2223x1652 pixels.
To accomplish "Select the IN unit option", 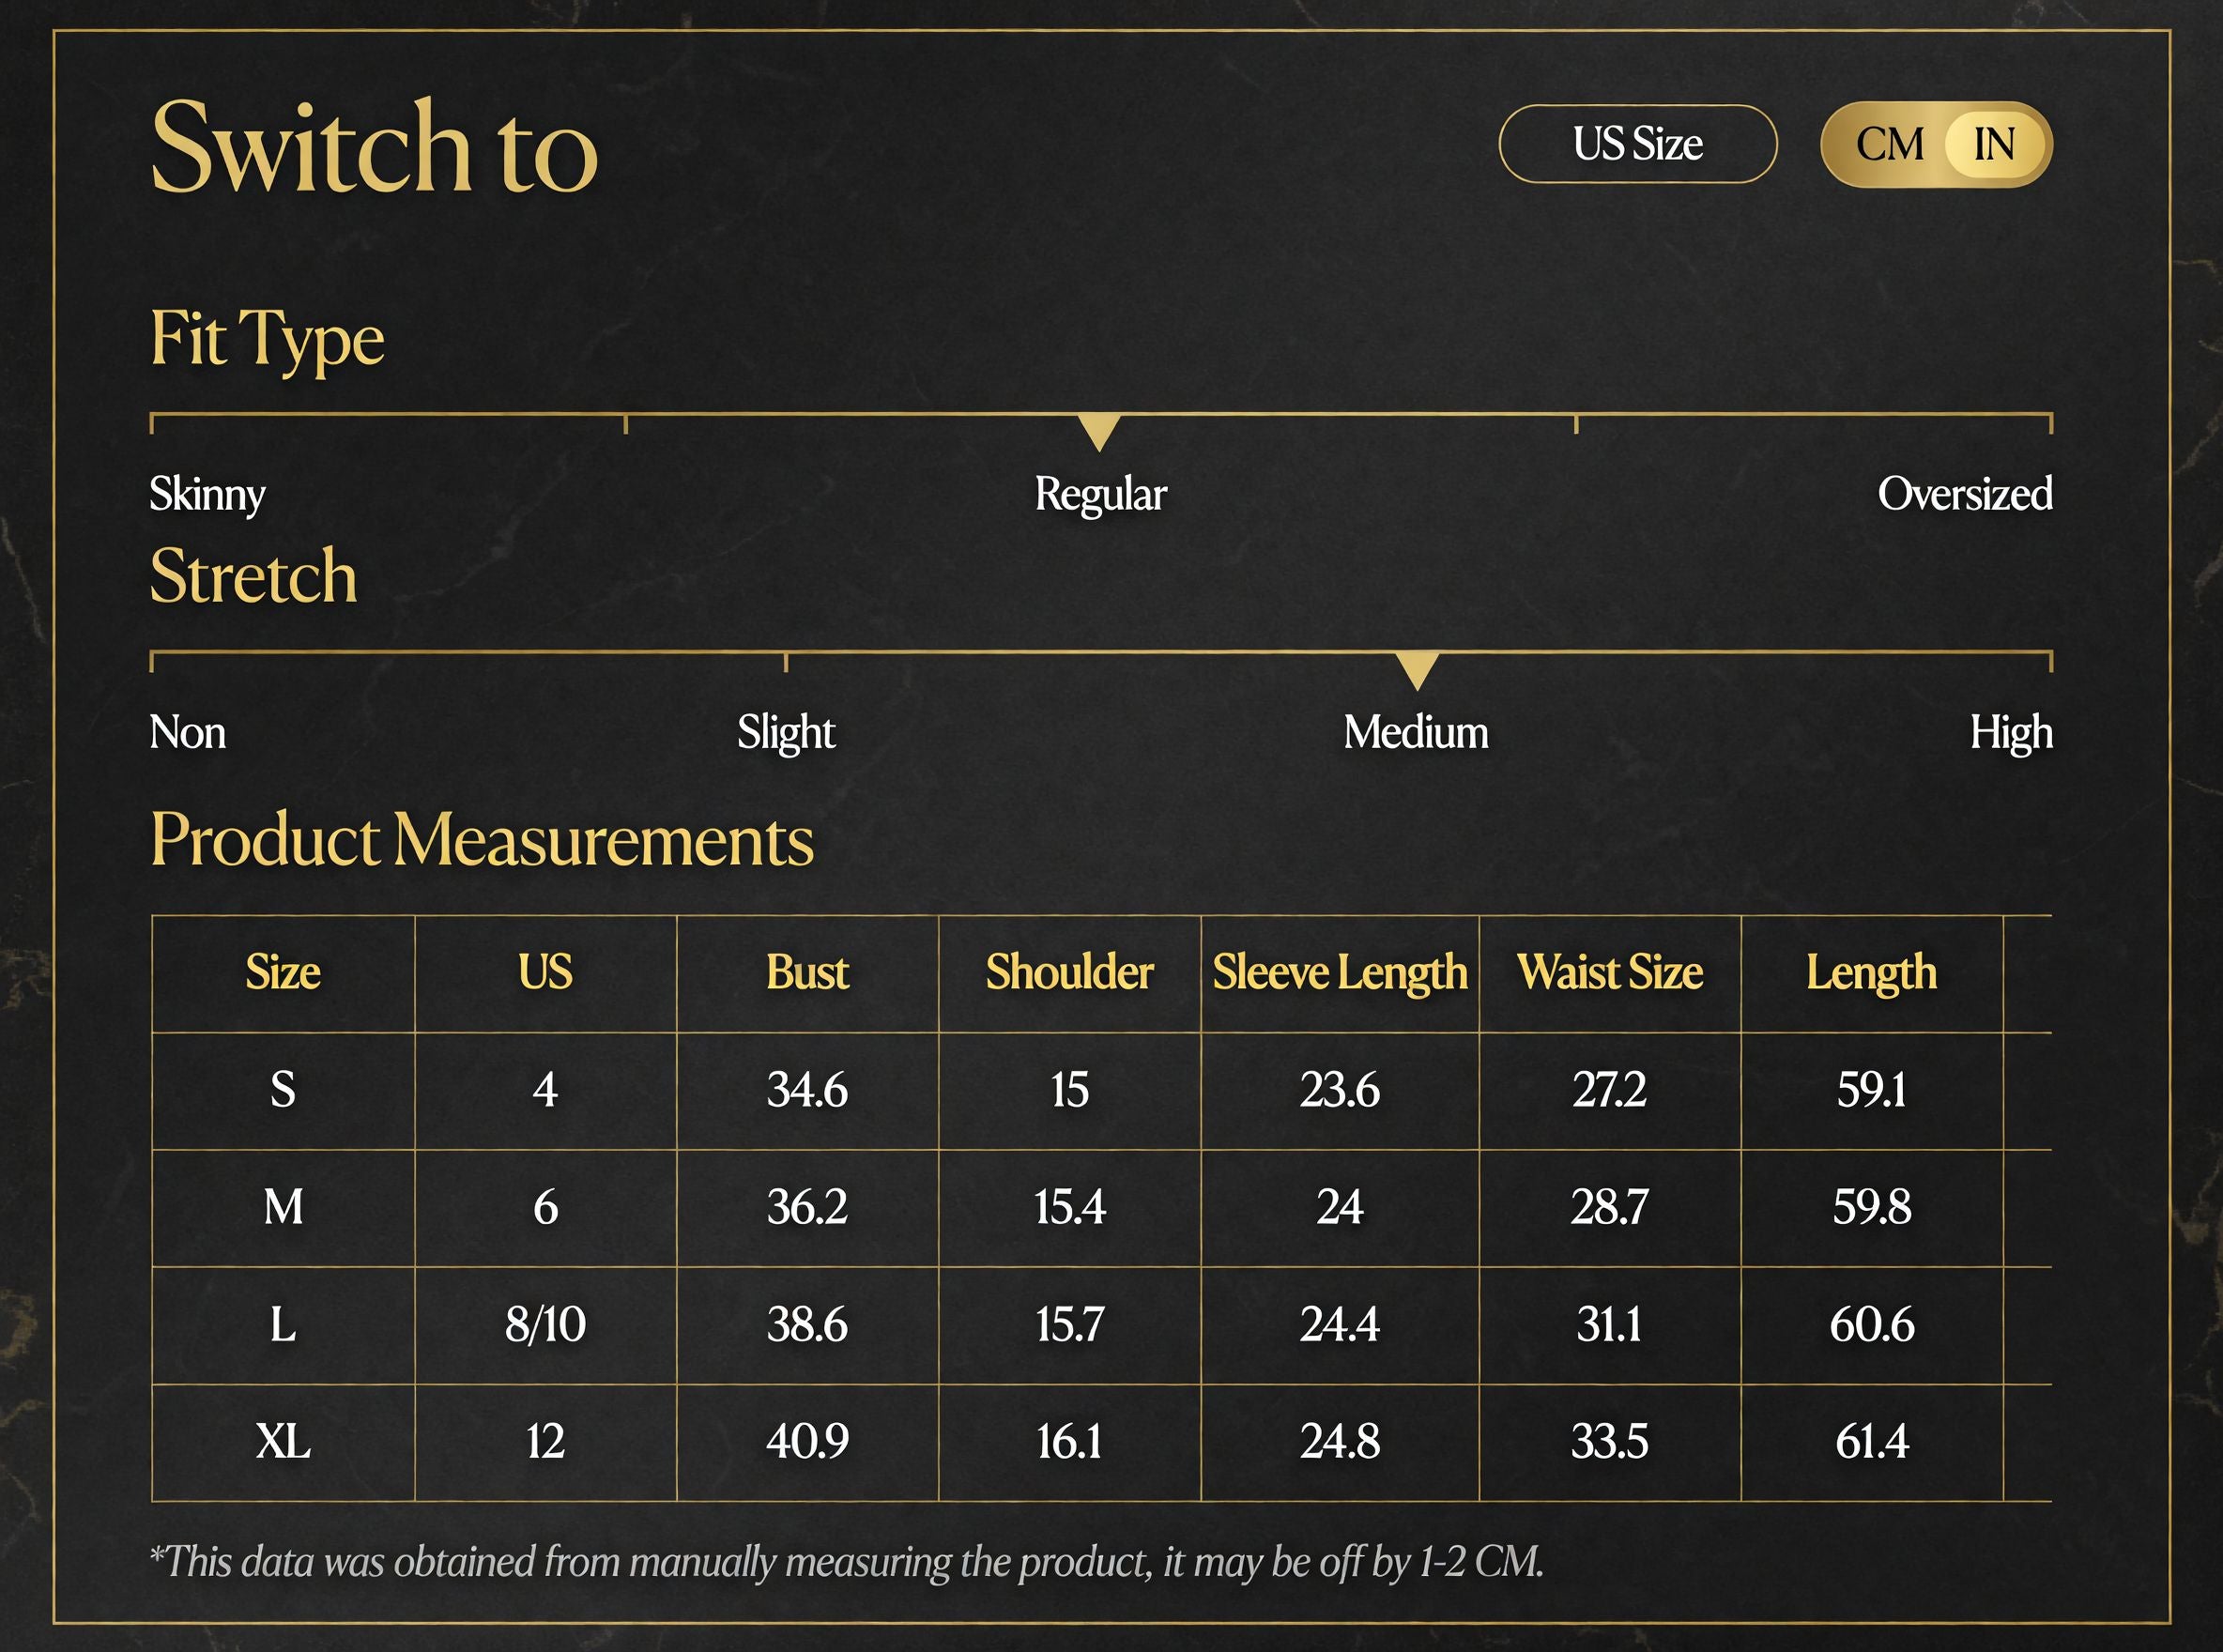I will [x=1994, y=144].
